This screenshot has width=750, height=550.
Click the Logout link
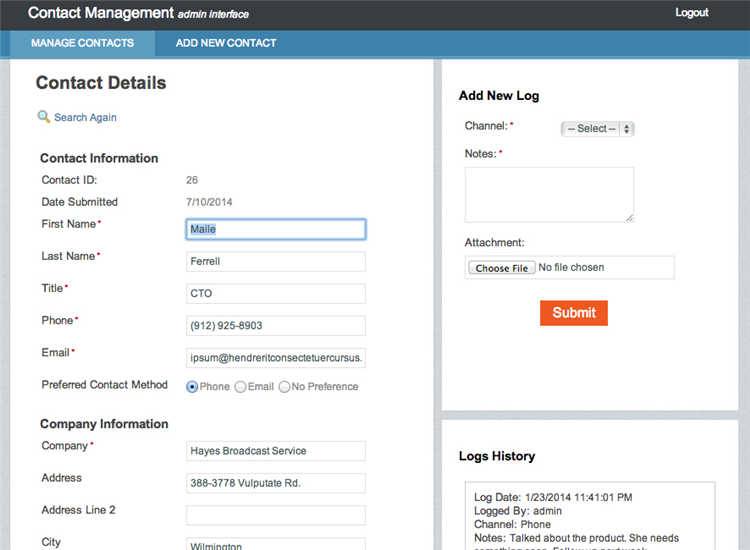pyautogui.click(x=691, y=13)
